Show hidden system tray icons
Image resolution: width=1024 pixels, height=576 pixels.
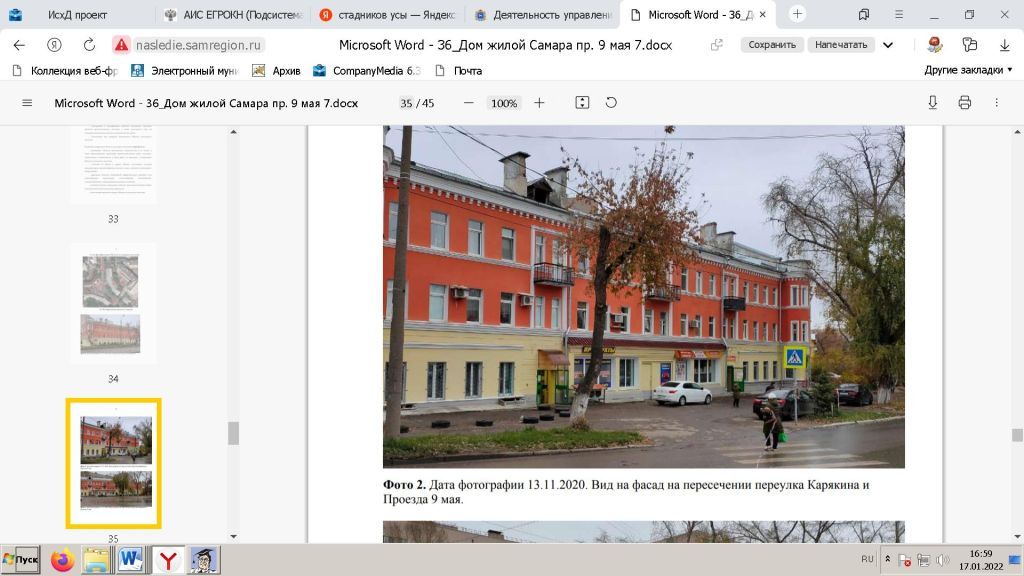click(886, 560)
